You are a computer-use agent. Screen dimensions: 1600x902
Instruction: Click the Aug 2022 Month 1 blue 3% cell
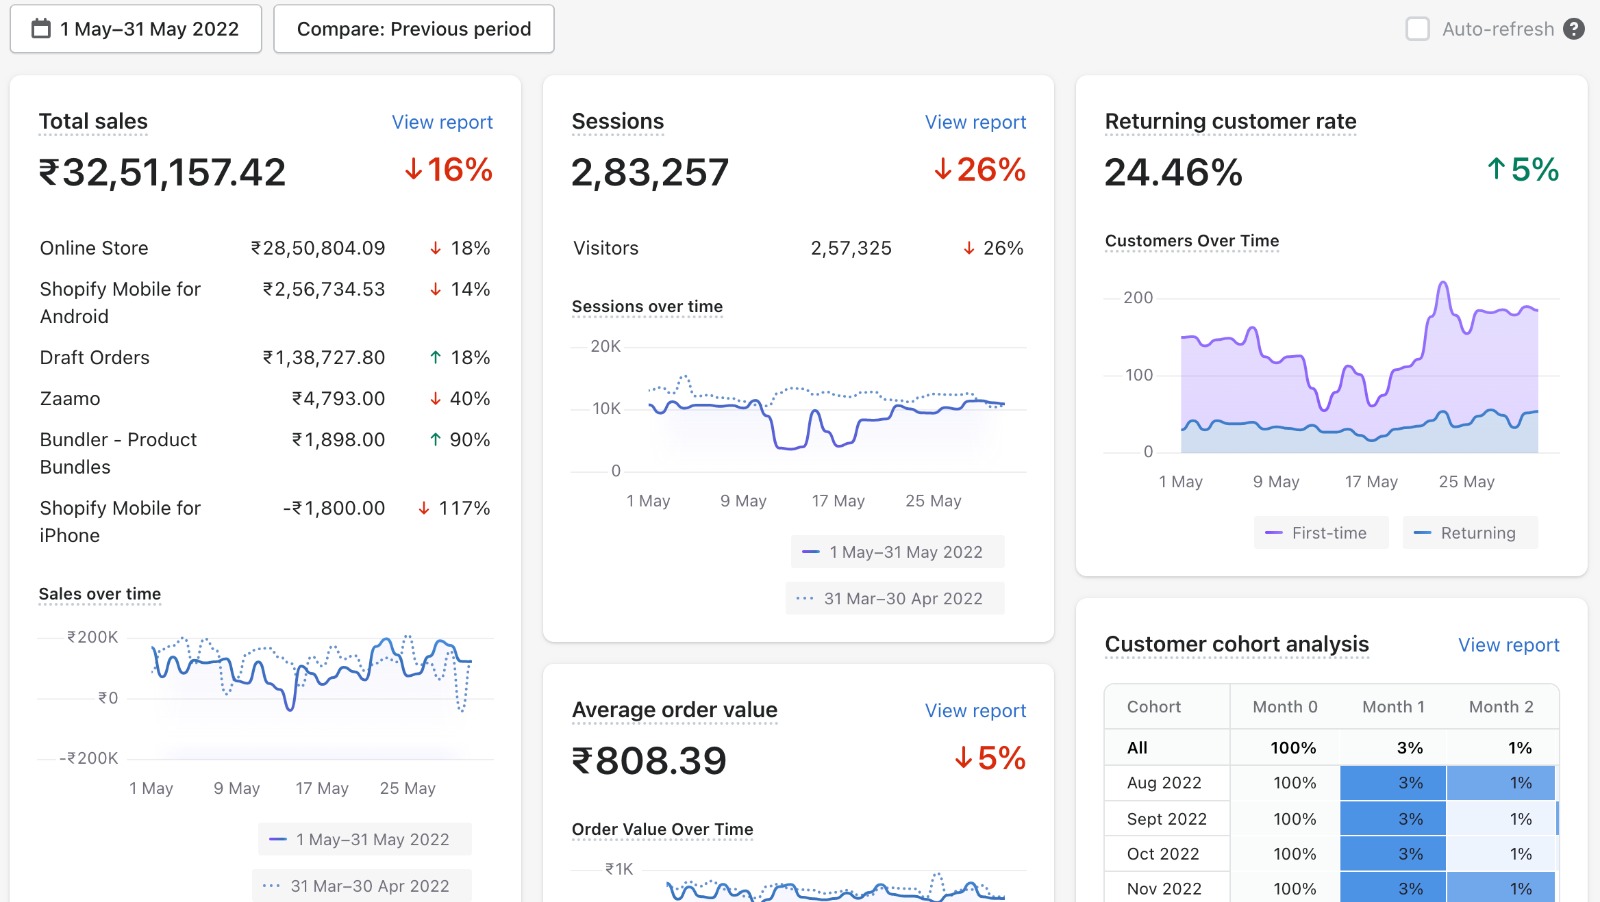click(x=1393, y=783)
